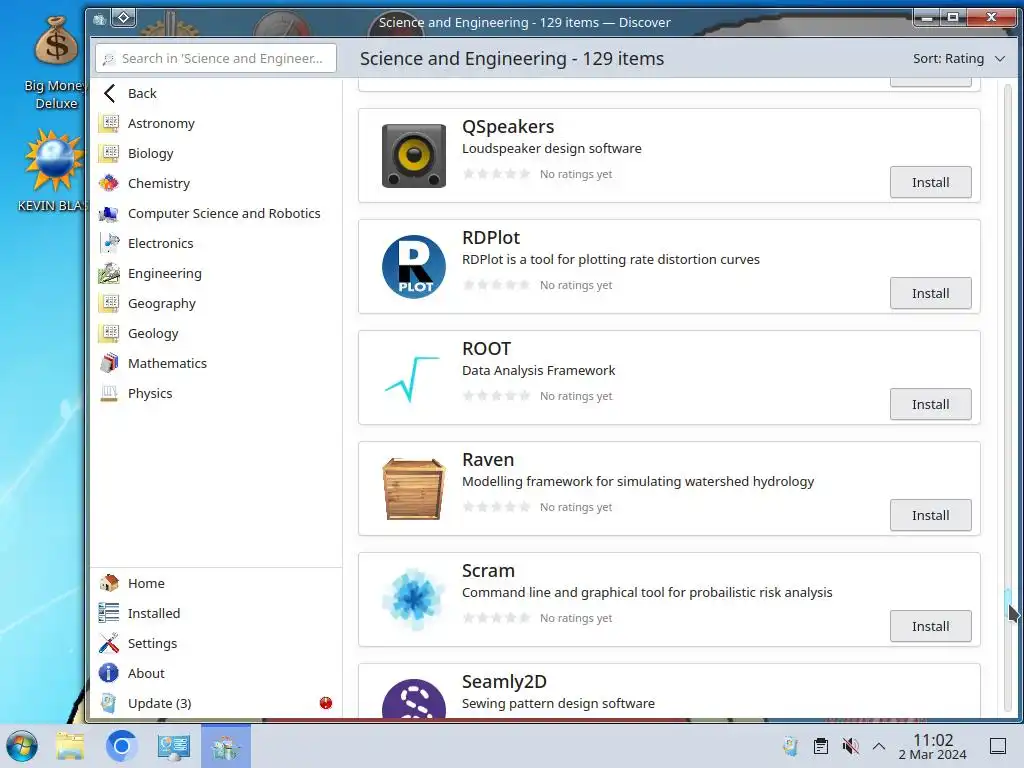Open the system settings taskbar icon
Viewport: 1024px width, 768px height.
point(173,746)
